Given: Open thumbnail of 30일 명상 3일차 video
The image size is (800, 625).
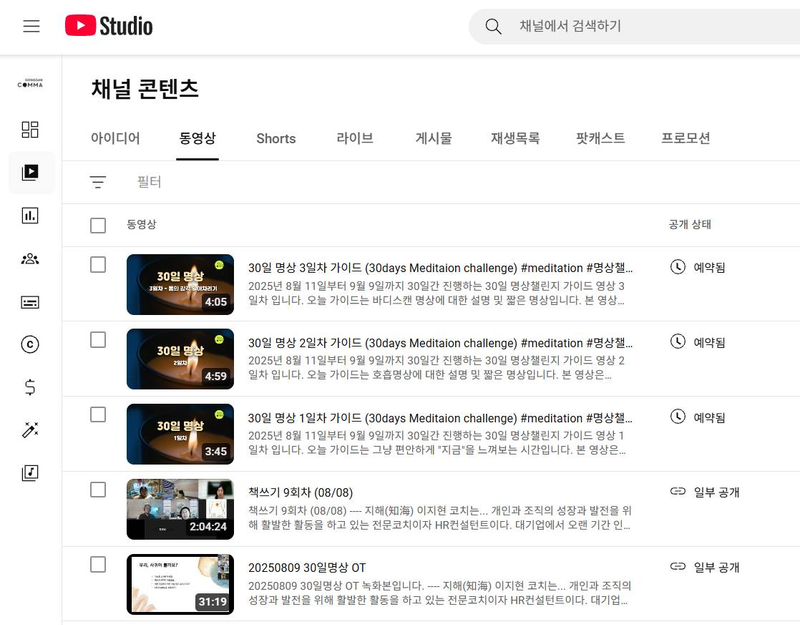Looking at the screenshot, I should [180, 285].
